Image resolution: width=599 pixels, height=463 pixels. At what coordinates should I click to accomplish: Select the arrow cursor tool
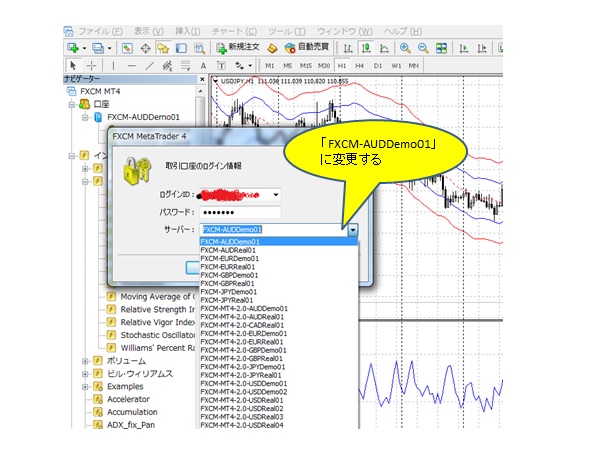click(x=73, y=66)
